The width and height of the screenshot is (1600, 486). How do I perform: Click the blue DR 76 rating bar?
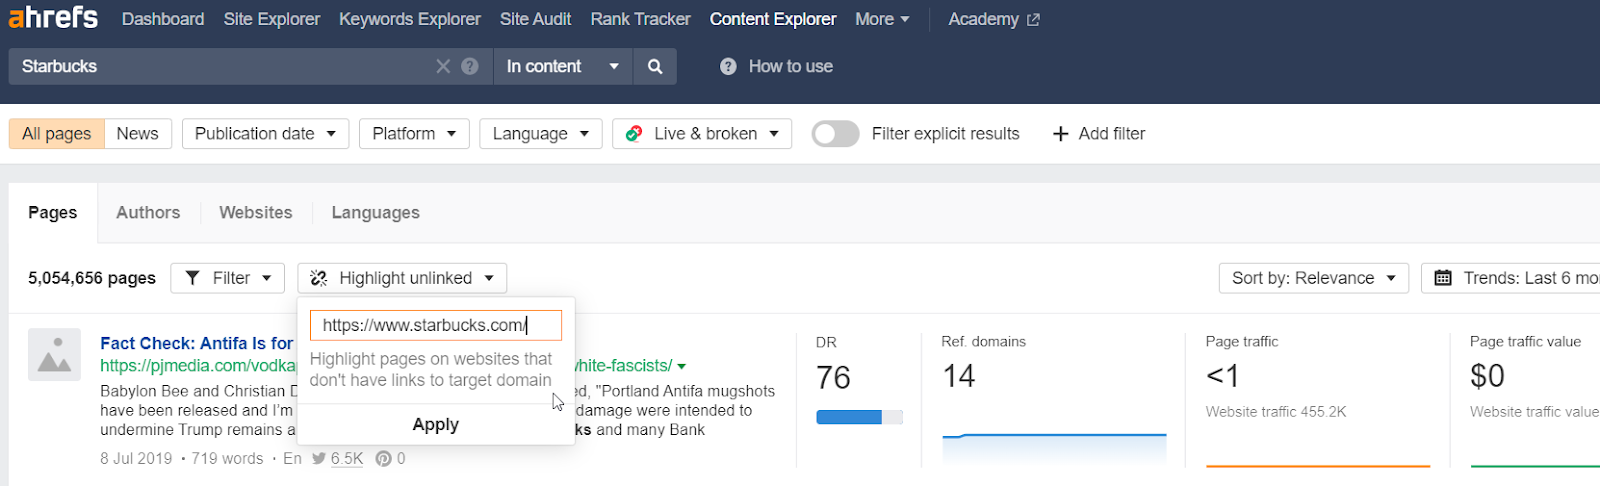tap(859, 417)
